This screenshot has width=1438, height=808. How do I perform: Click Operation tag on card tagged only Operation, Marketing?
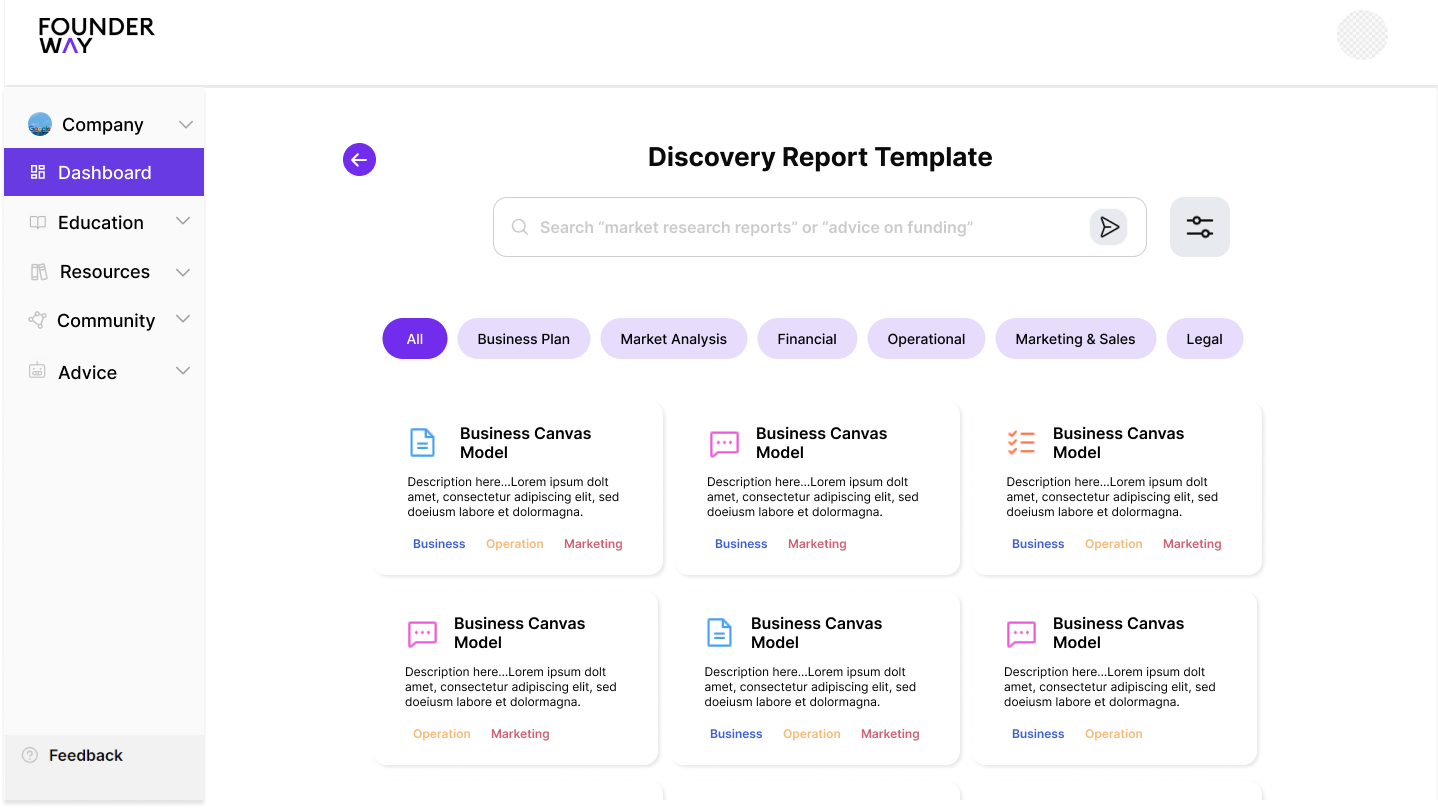[x=442, y=734]
